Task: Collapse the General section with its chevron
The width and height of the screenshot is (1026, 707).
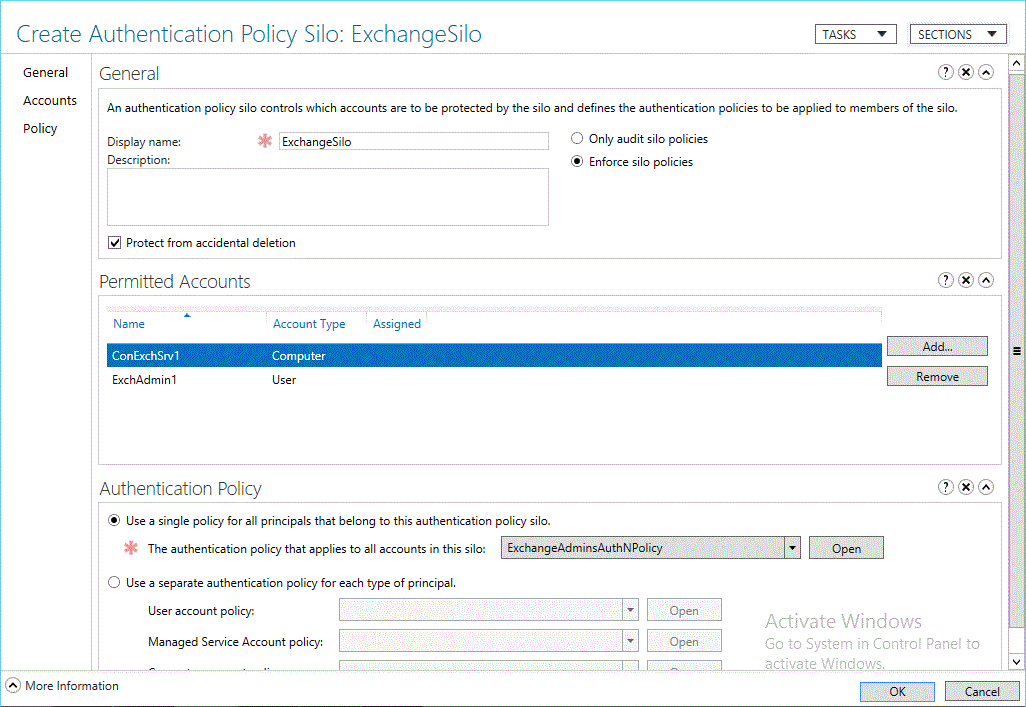Action: [986, 72]
